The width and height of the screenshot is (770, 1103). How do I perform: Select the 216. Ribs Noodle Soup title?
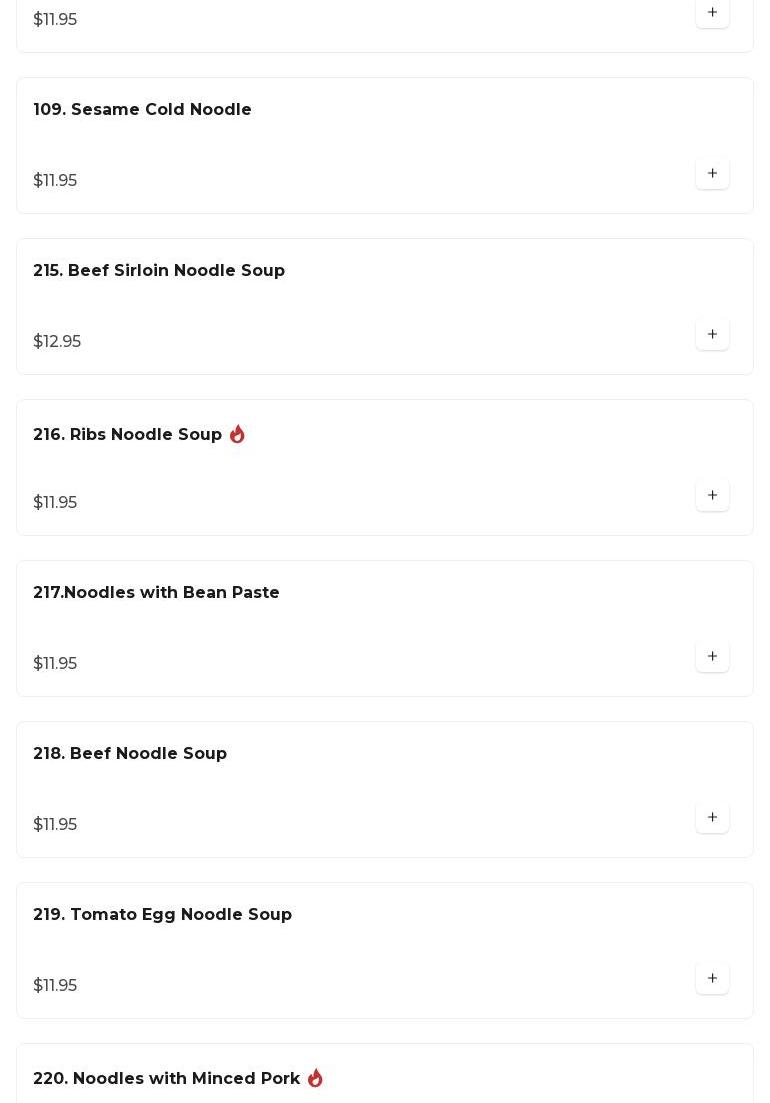[127, 435]
